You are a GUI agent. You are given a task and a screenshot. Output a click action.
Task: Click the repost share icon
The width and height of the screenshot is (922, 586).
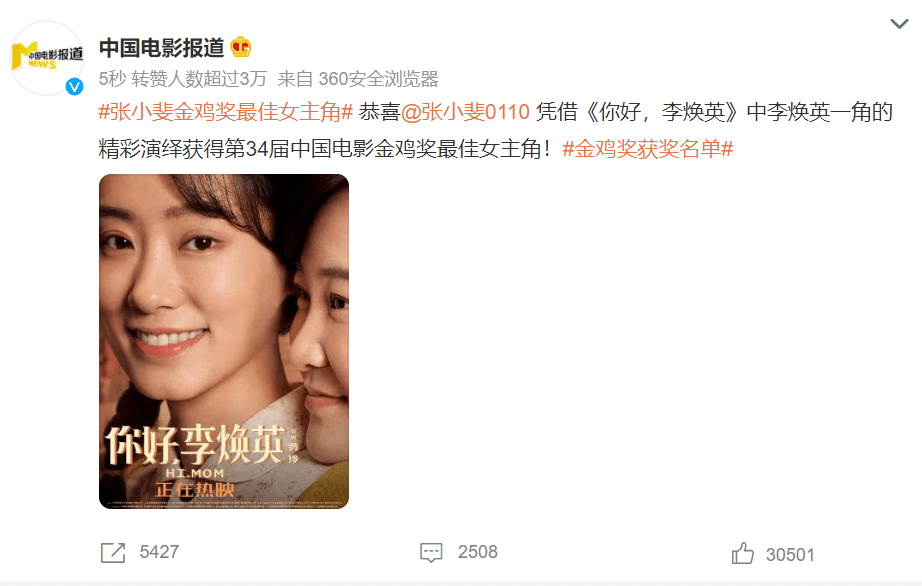pyautogui.click(x=113, y=552)
